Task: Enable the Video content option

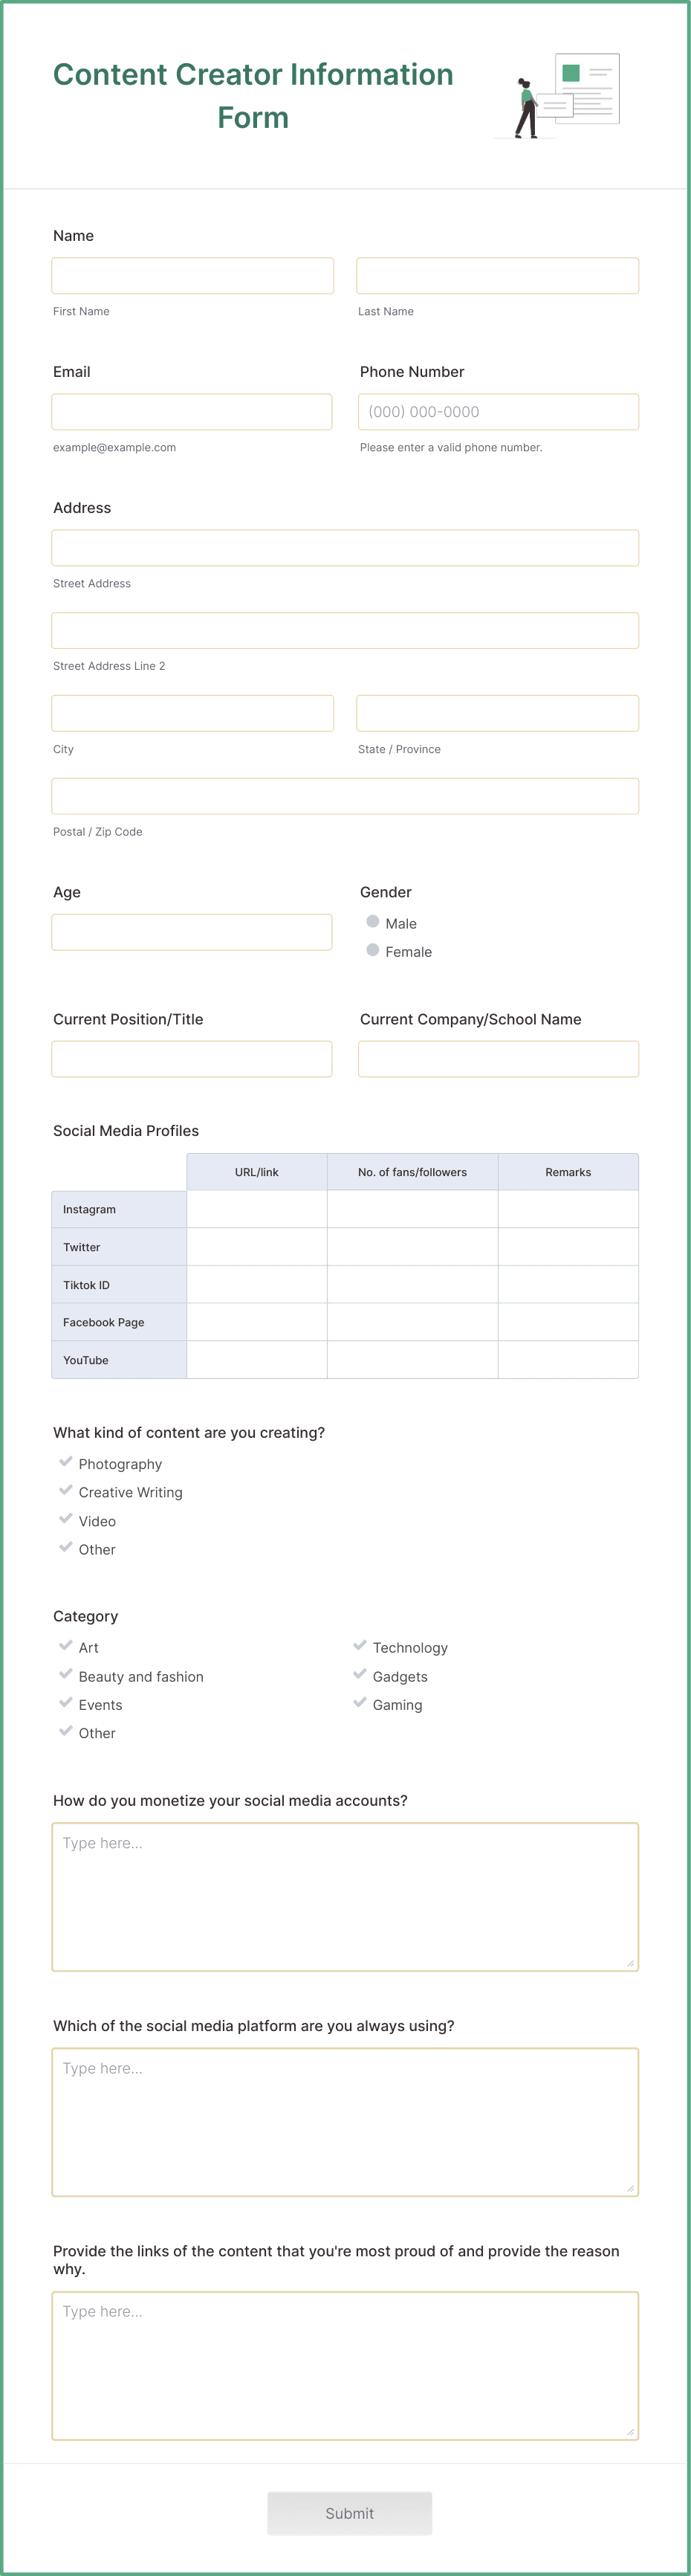Action: pyautogui.click(x=65, y=1520)
